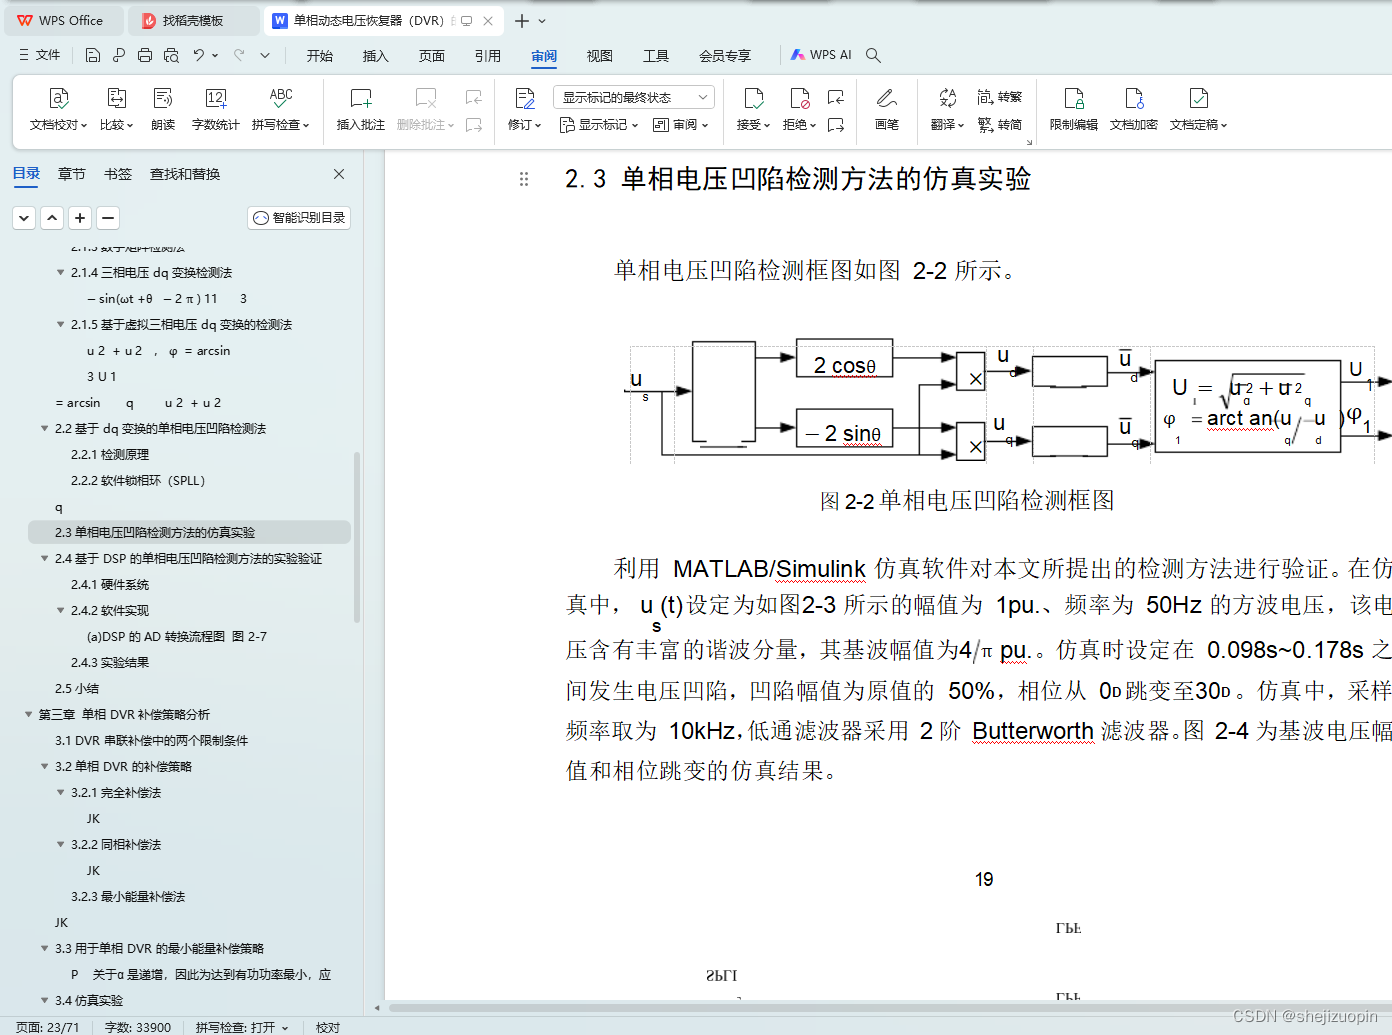
Task: Collapse the 3.2.1 完全补偿法 node
Action: click(60, 792)
